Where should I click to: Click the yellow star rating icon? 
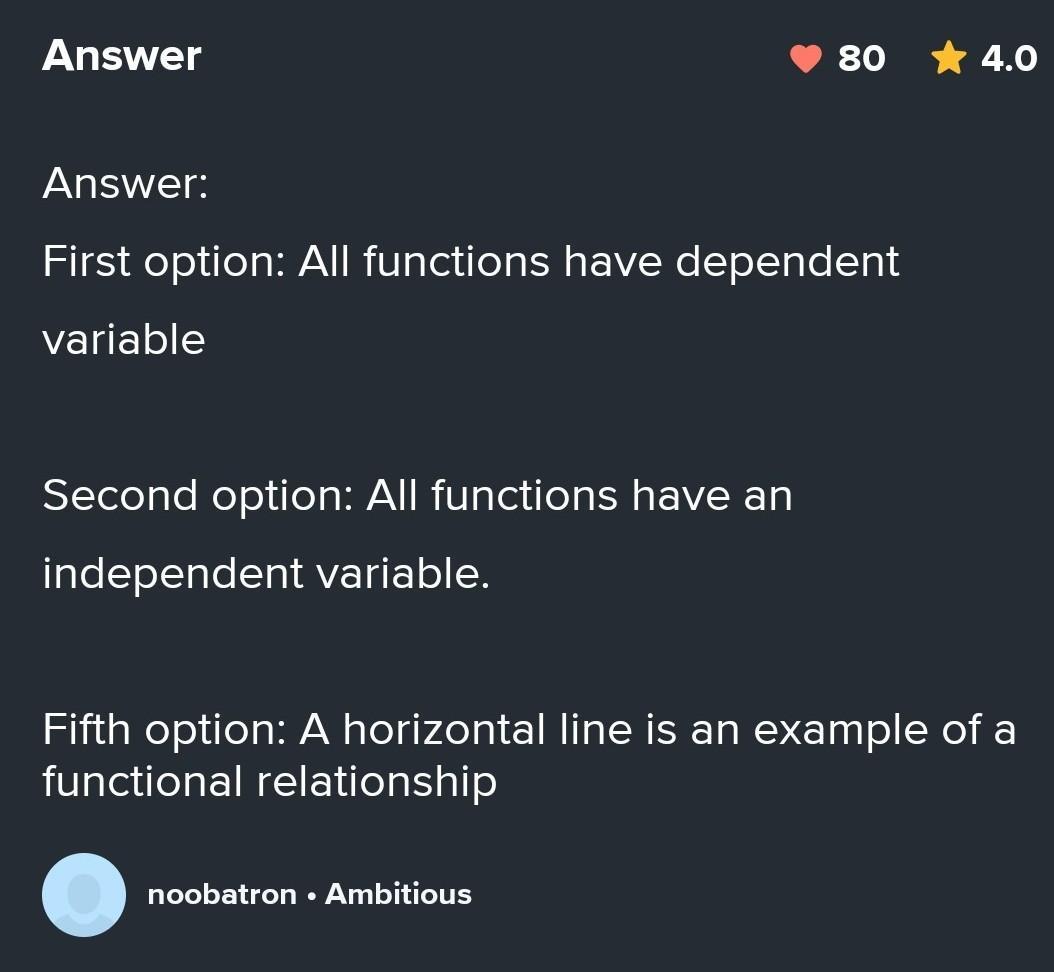click(948, 58)
